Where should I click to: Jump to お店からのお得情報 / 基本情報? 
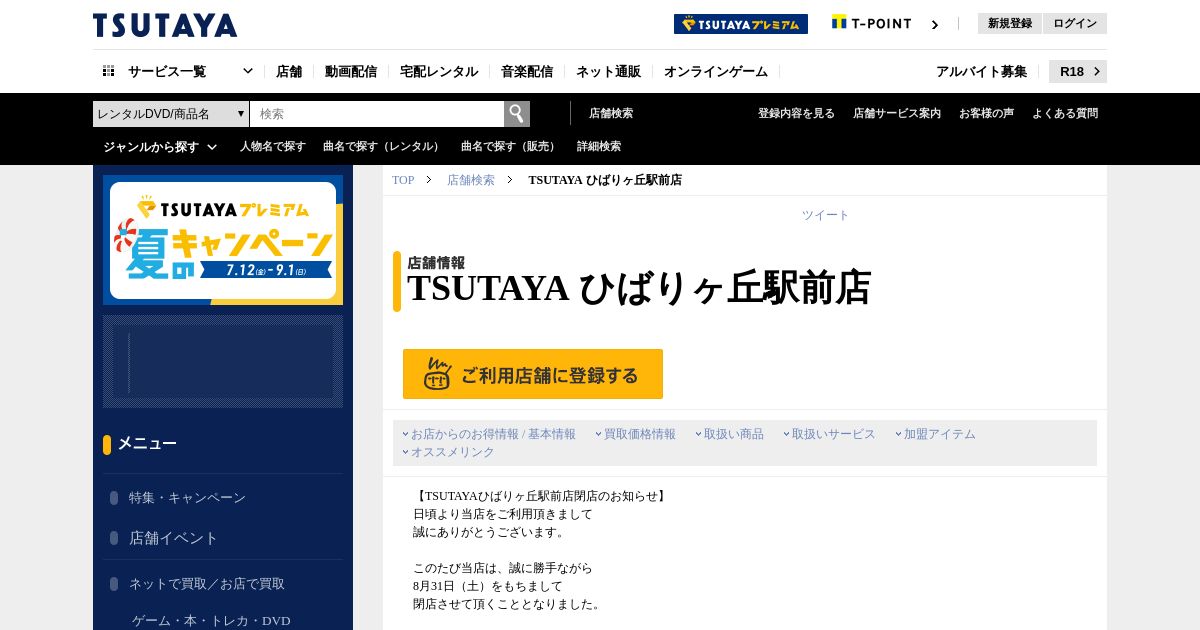pos(493,434)
